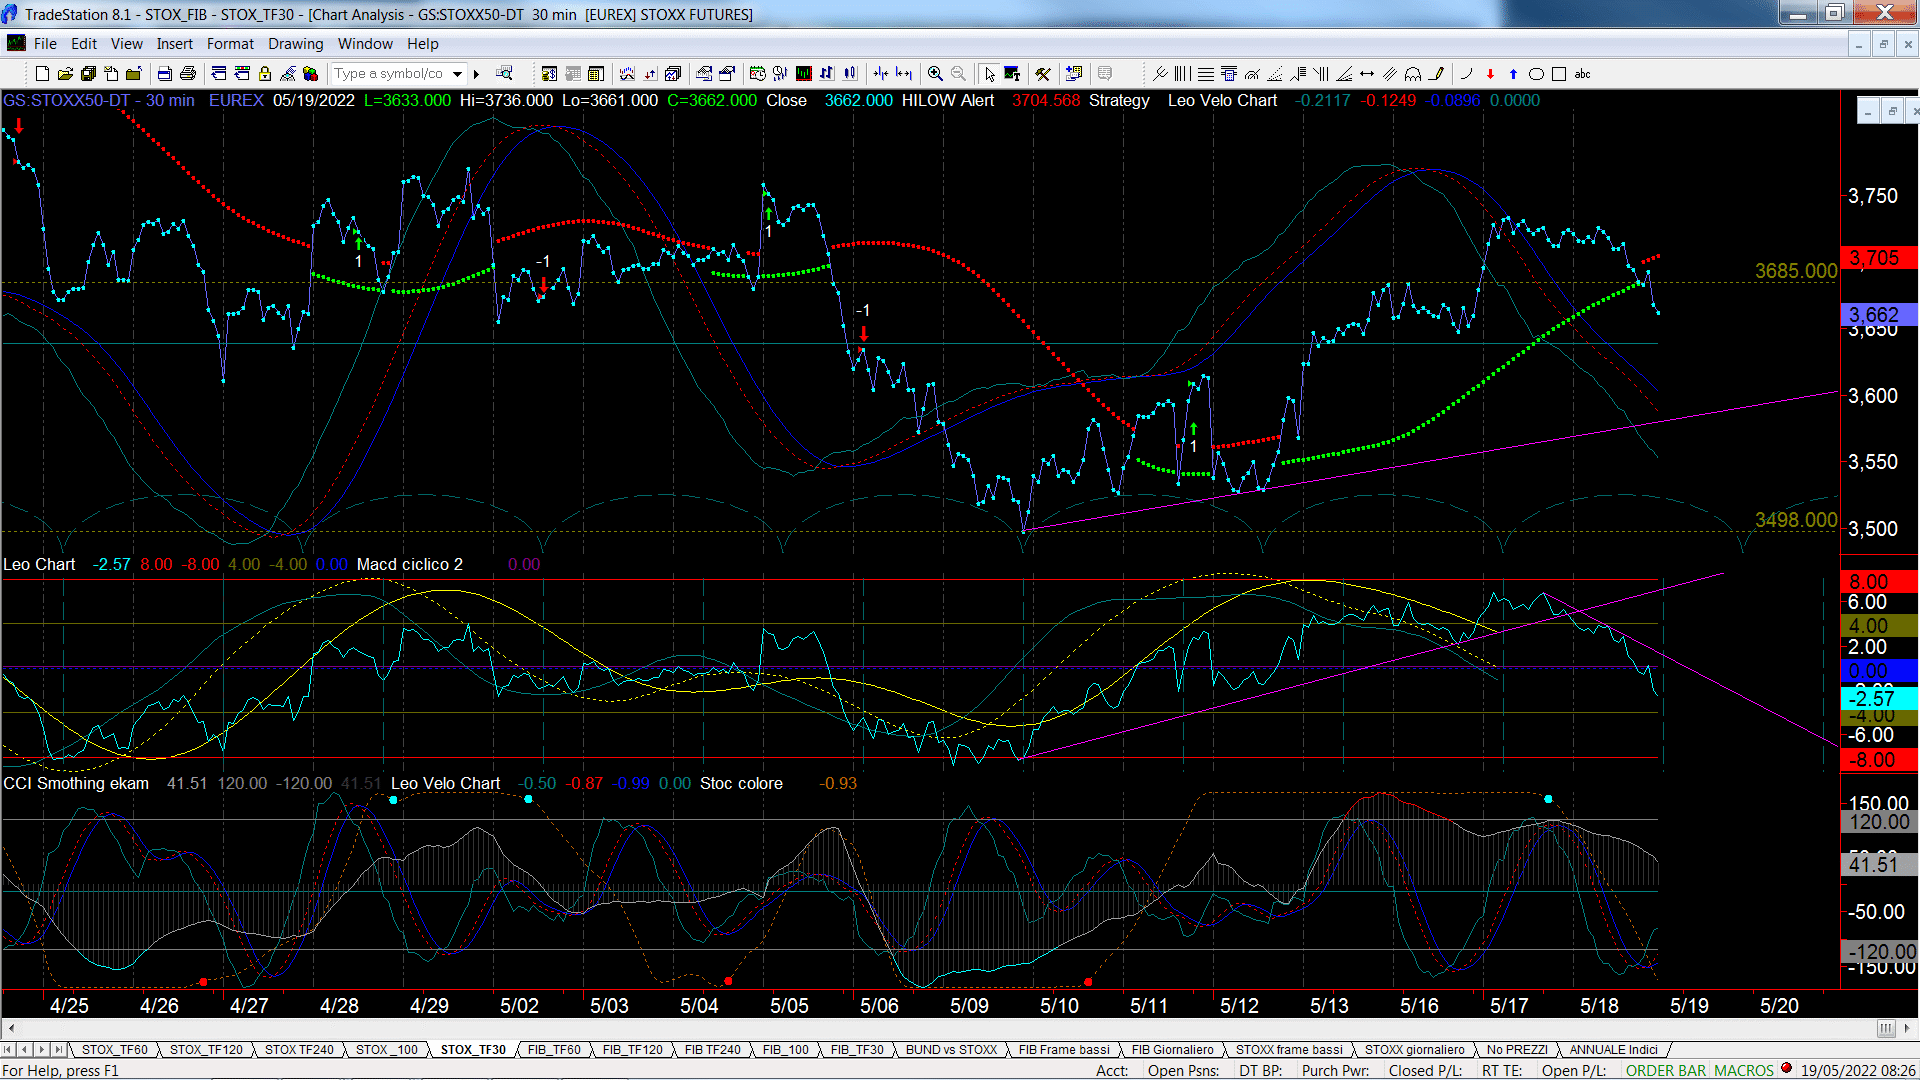Open the Window menu
Image resolution: width=1920 pixels, height=1080 pixels.
pos(365,44)
